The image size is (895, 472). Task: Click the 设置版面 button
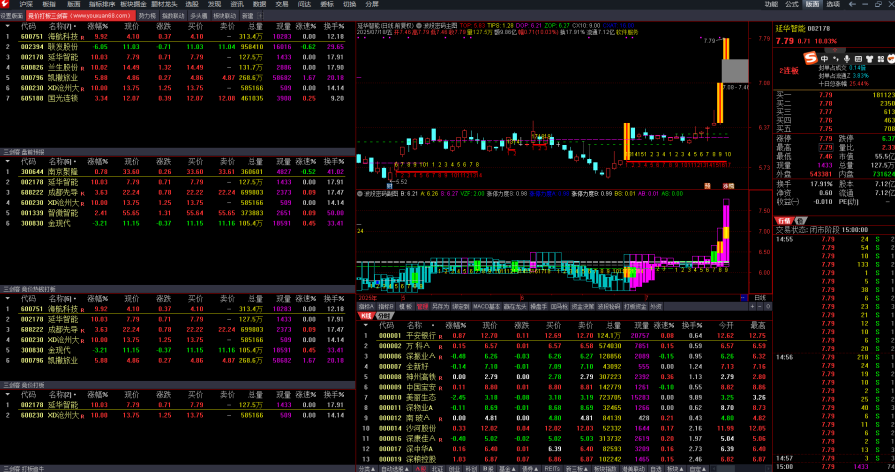pos(12,17)
